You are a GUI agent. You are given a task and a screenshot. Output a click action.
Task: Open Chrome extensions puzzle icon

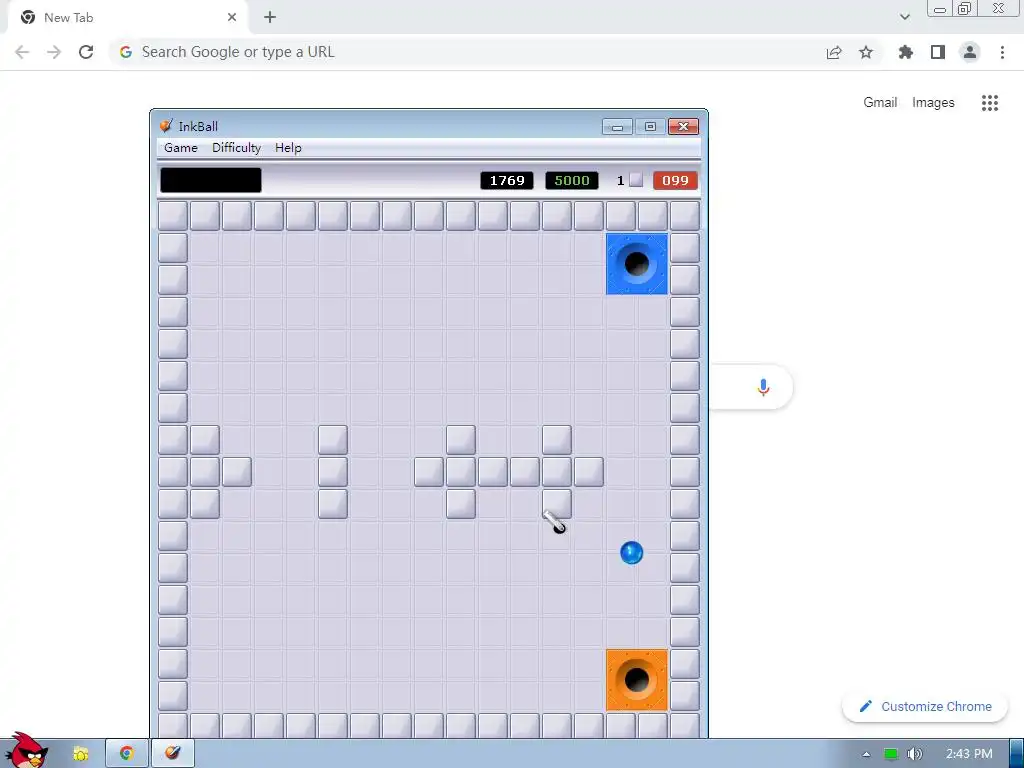906,52
